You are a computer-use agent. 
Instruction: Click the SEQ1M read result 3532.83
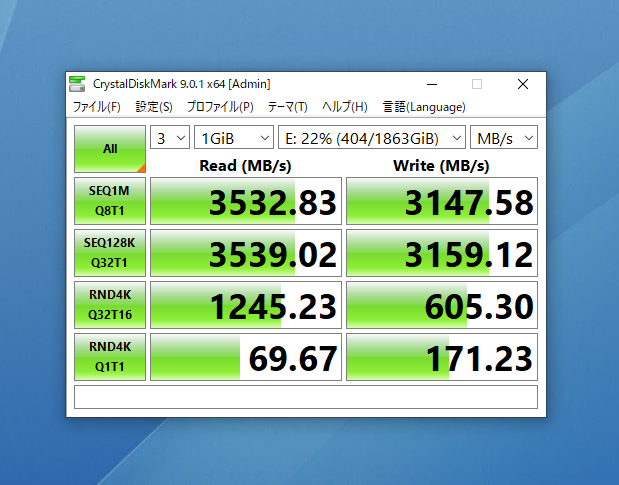click(246, 201)
